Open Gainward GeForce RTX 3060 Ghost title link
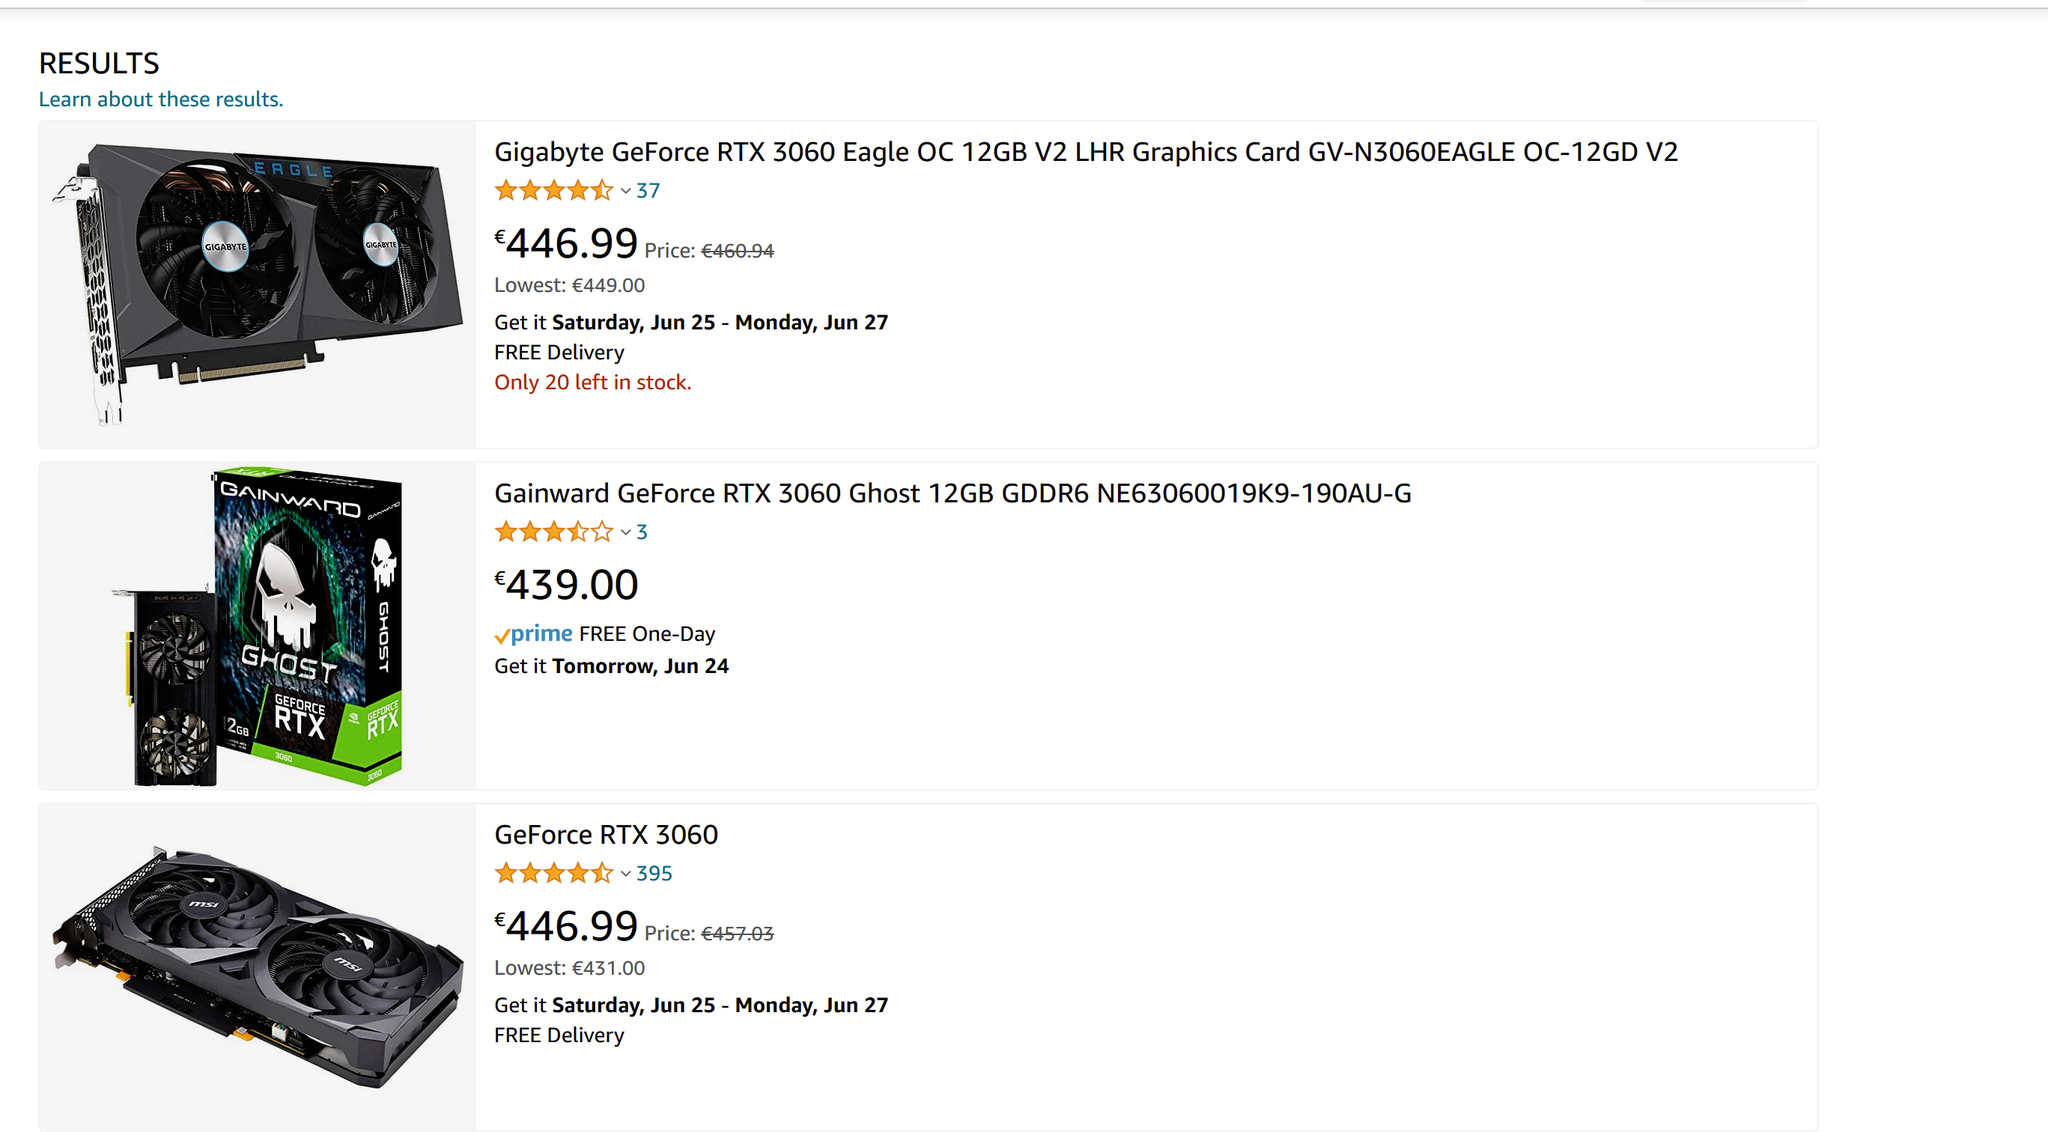The image size is (2048, 1132). tap(952, 493)
